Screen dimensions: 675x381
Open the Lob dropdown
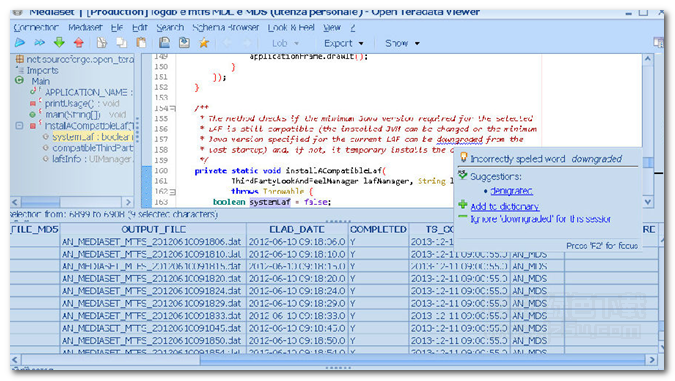[285, 43]
